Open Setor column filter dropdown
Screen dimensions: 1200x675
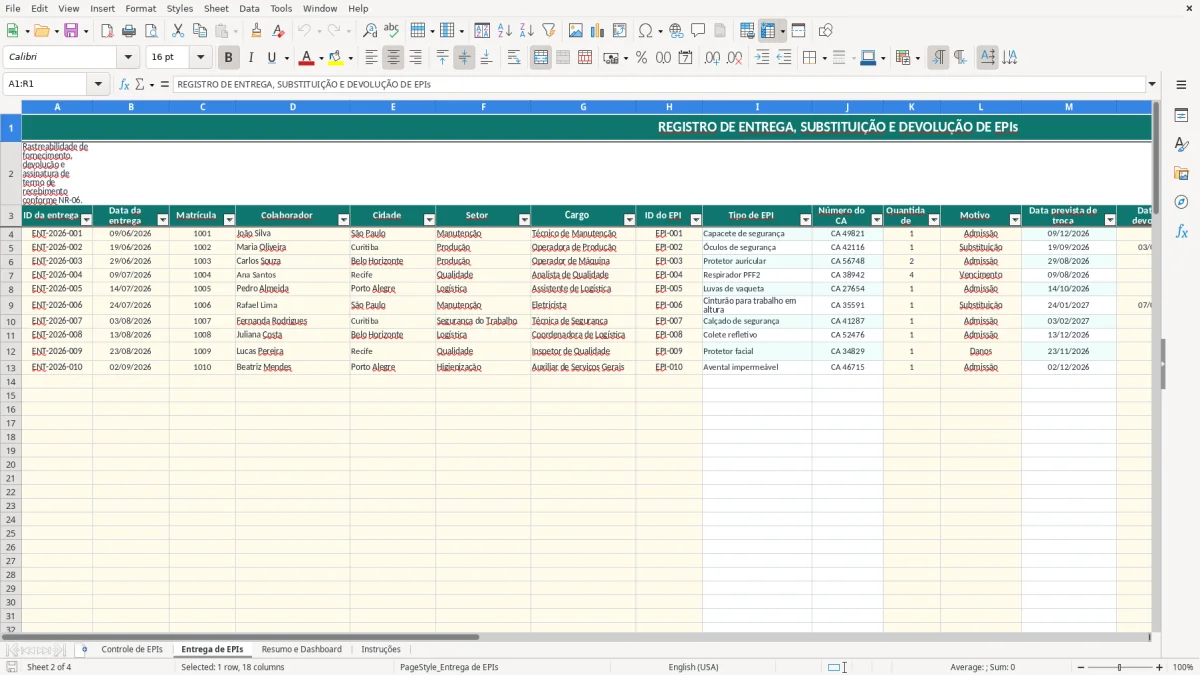[x=525, y=220]
